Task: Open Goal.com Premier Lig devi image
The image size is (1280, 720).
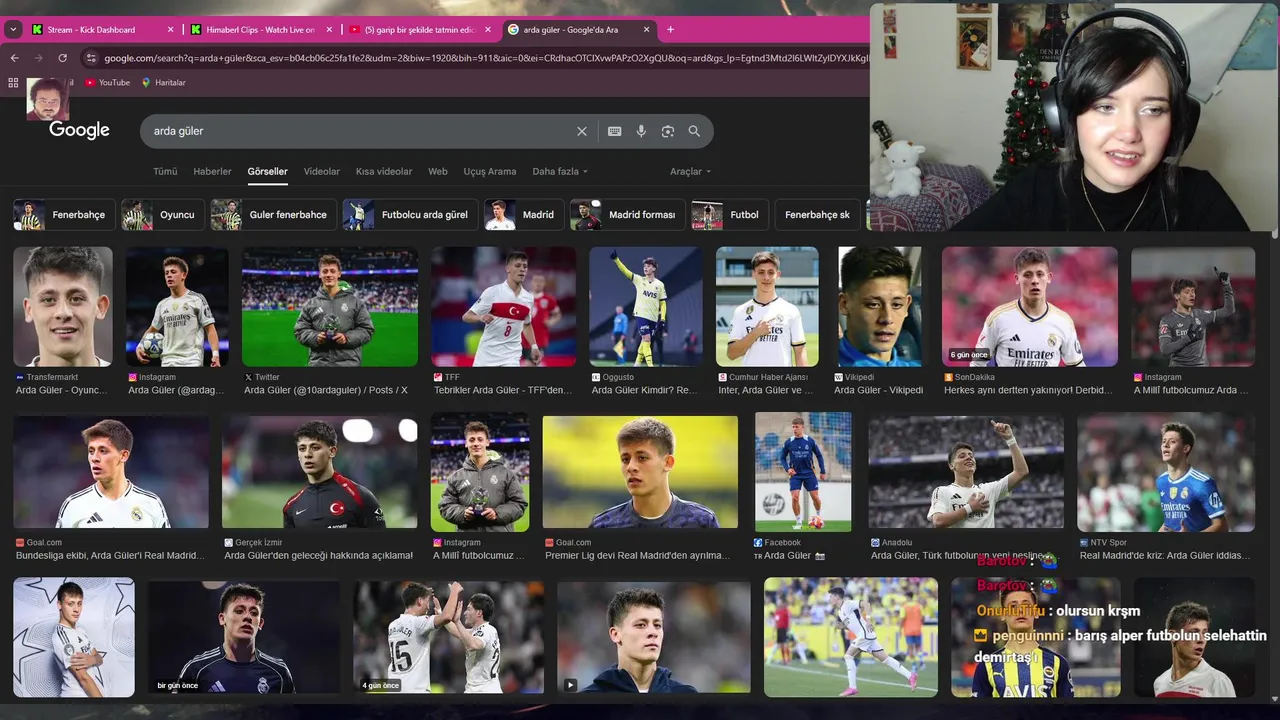Action: 640,472
